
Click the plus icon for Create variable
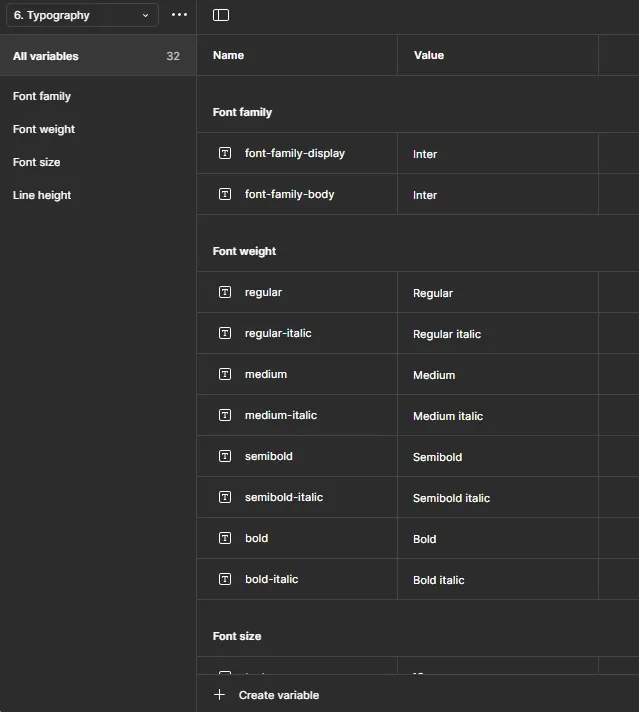pos(219,695)
